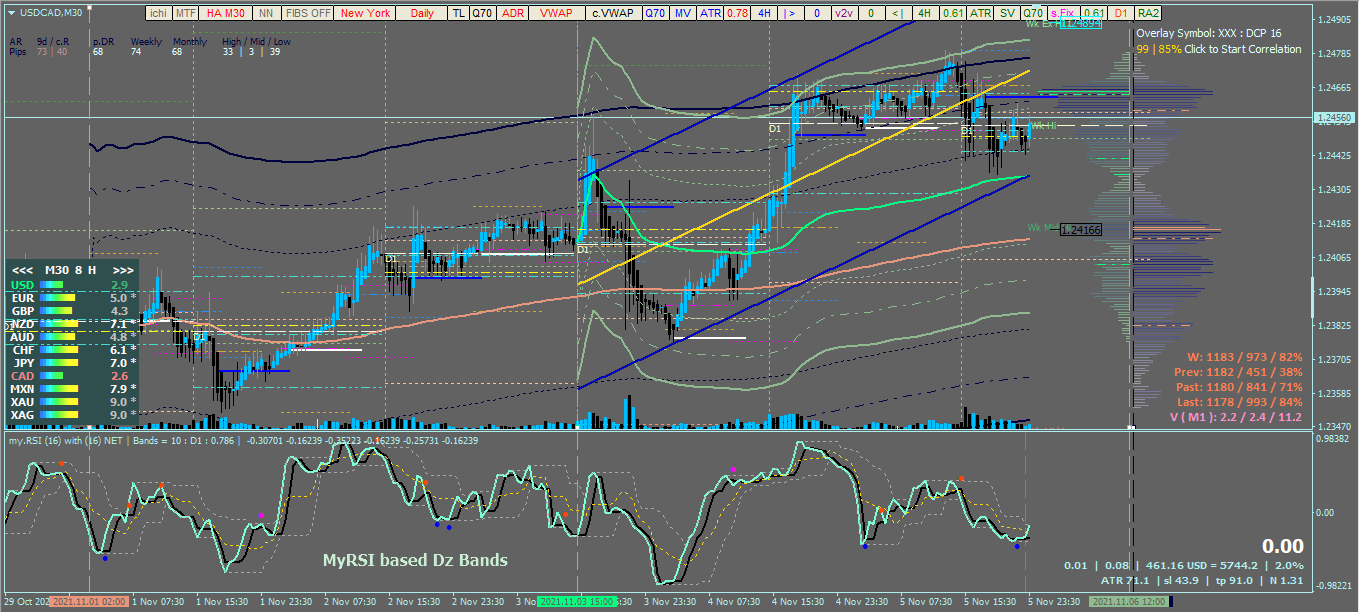Click the 1.24560 current price label
This screenshot has width=1360, height=612.
pyautogui.click(x=1333, y=118)
